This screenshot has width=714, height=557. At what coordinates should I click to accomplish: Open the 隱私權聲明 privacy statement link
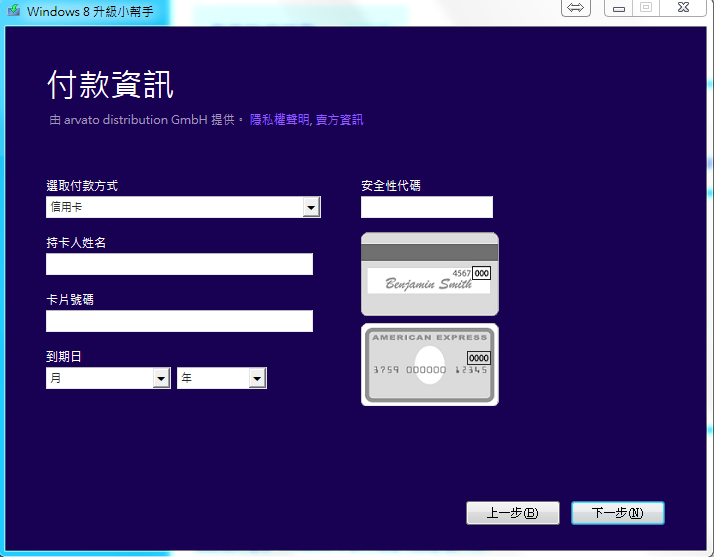point(279,120)
